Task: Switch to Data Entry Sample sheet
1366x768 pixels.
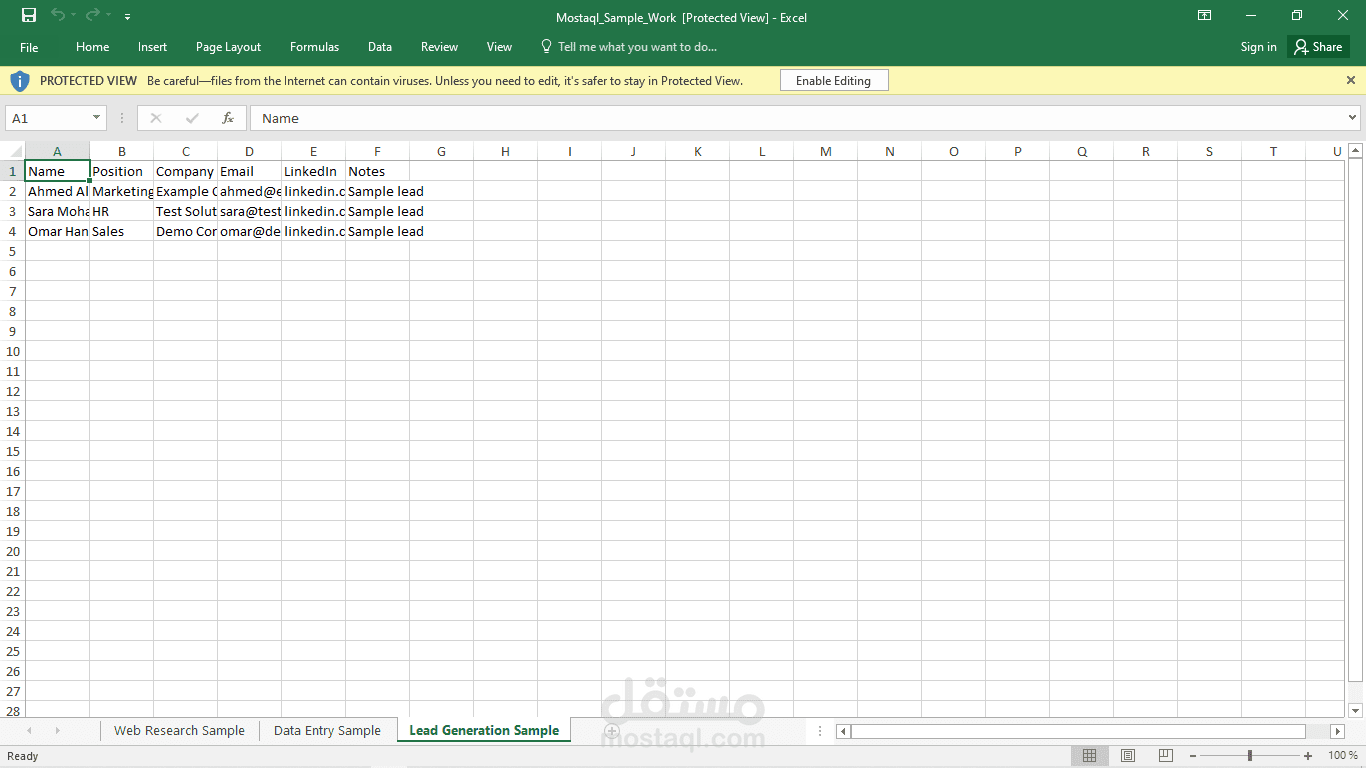Action: click(x=327, y=731)
